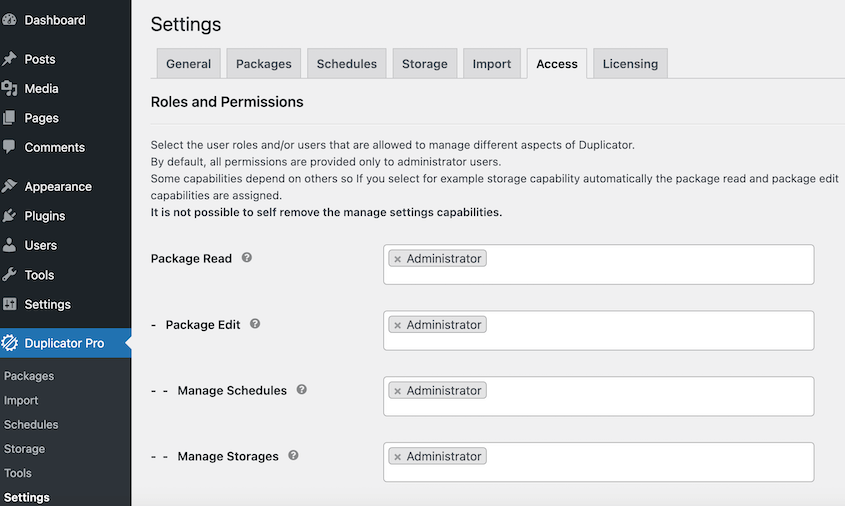Open the Storage settings tab

click(x=425, y=64)
